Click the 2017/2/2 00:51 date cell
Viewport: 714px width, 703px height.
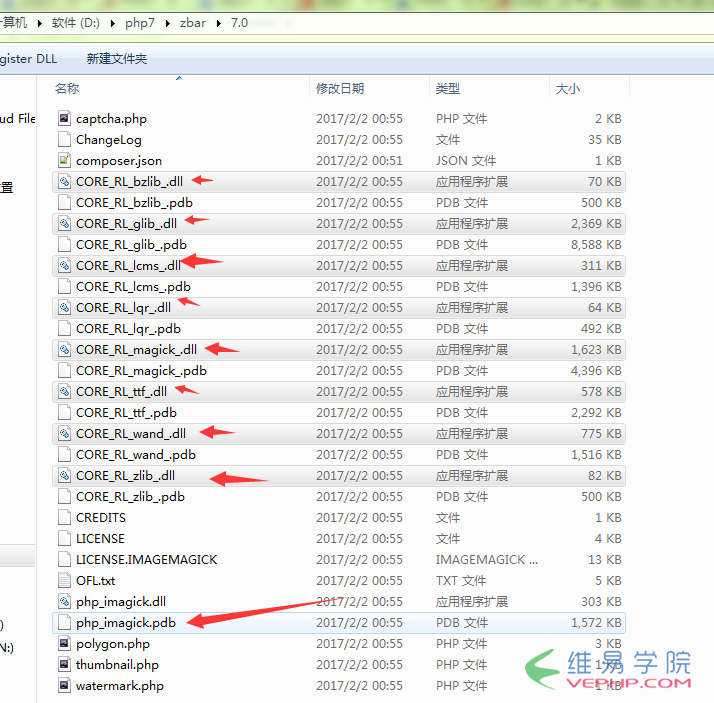(359, 161)
